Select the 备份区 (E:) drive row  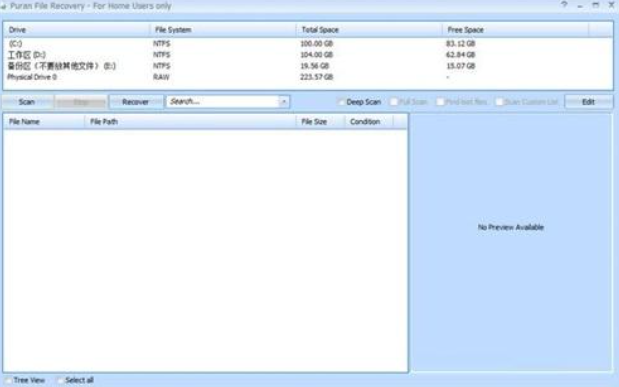[308, 66]
